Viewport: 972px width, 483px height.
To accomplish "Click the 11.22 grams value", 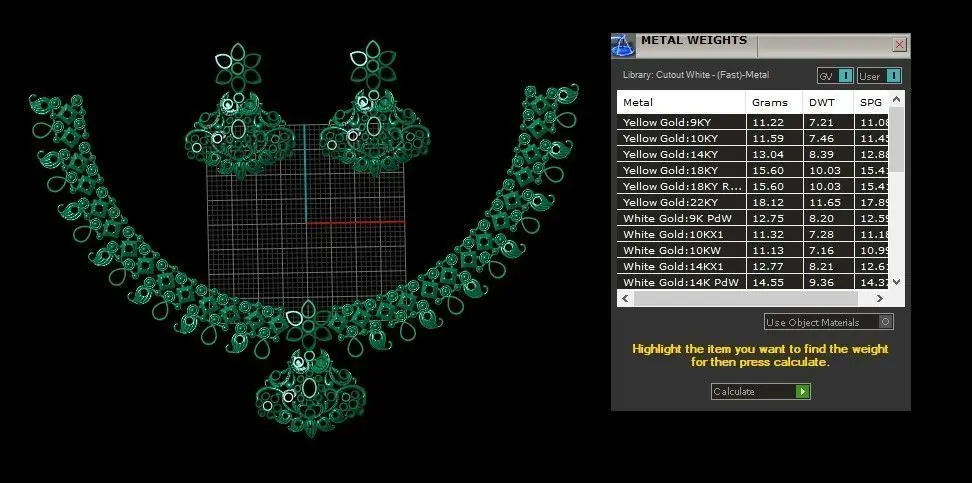I will 767,122.
